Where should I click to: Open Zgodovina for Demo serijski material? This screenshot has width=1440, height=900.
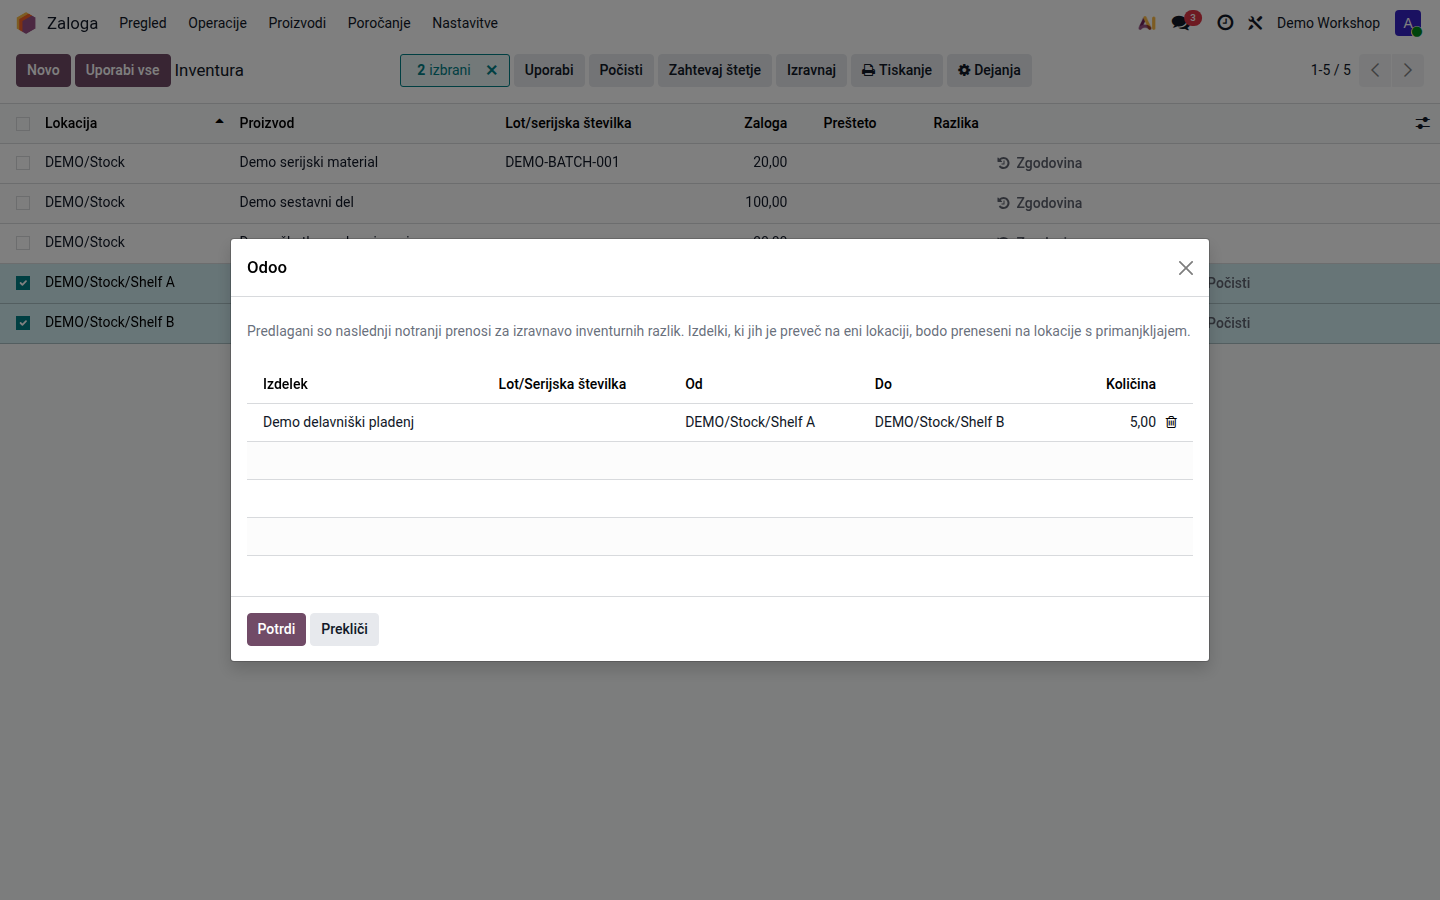click(x=1039, y=163)
